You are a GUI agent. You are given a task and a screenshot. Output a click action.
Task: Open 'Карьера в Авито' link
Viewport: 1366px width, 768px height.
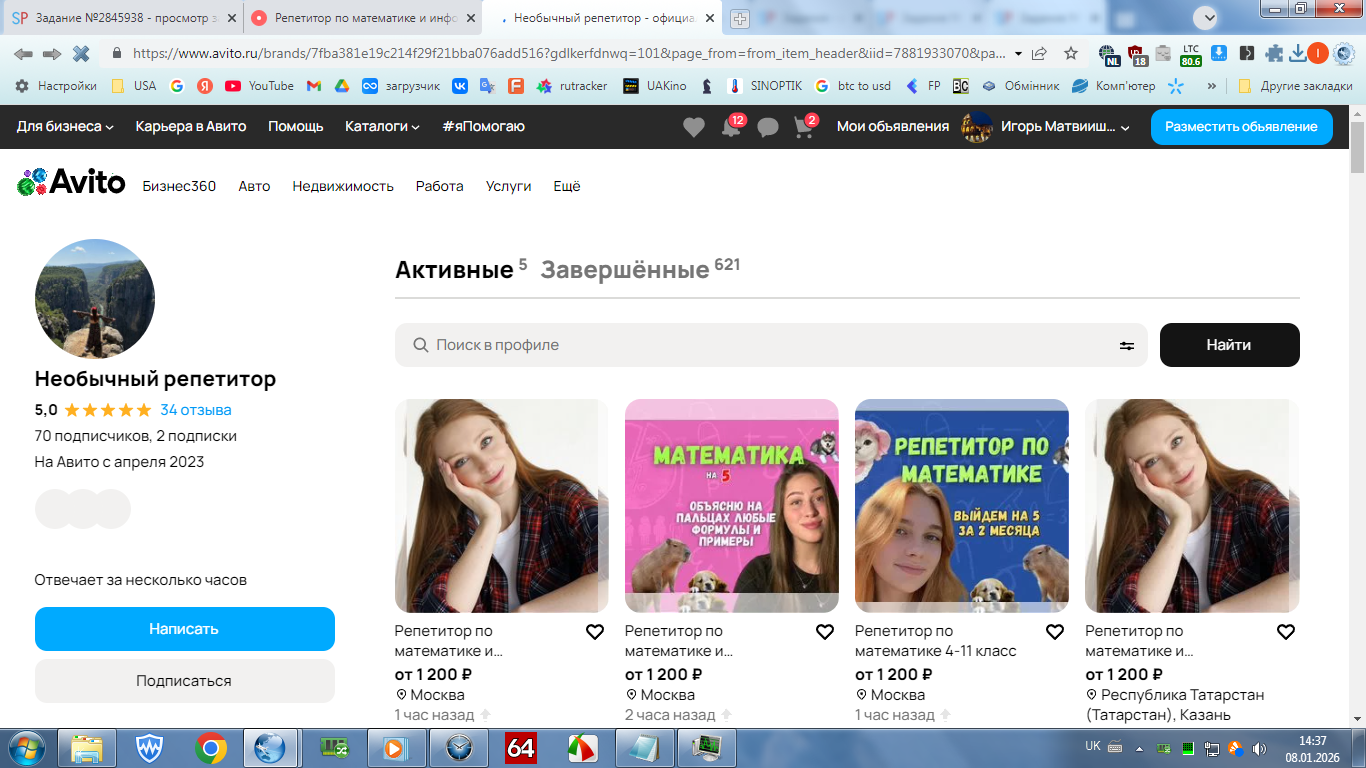191,127
